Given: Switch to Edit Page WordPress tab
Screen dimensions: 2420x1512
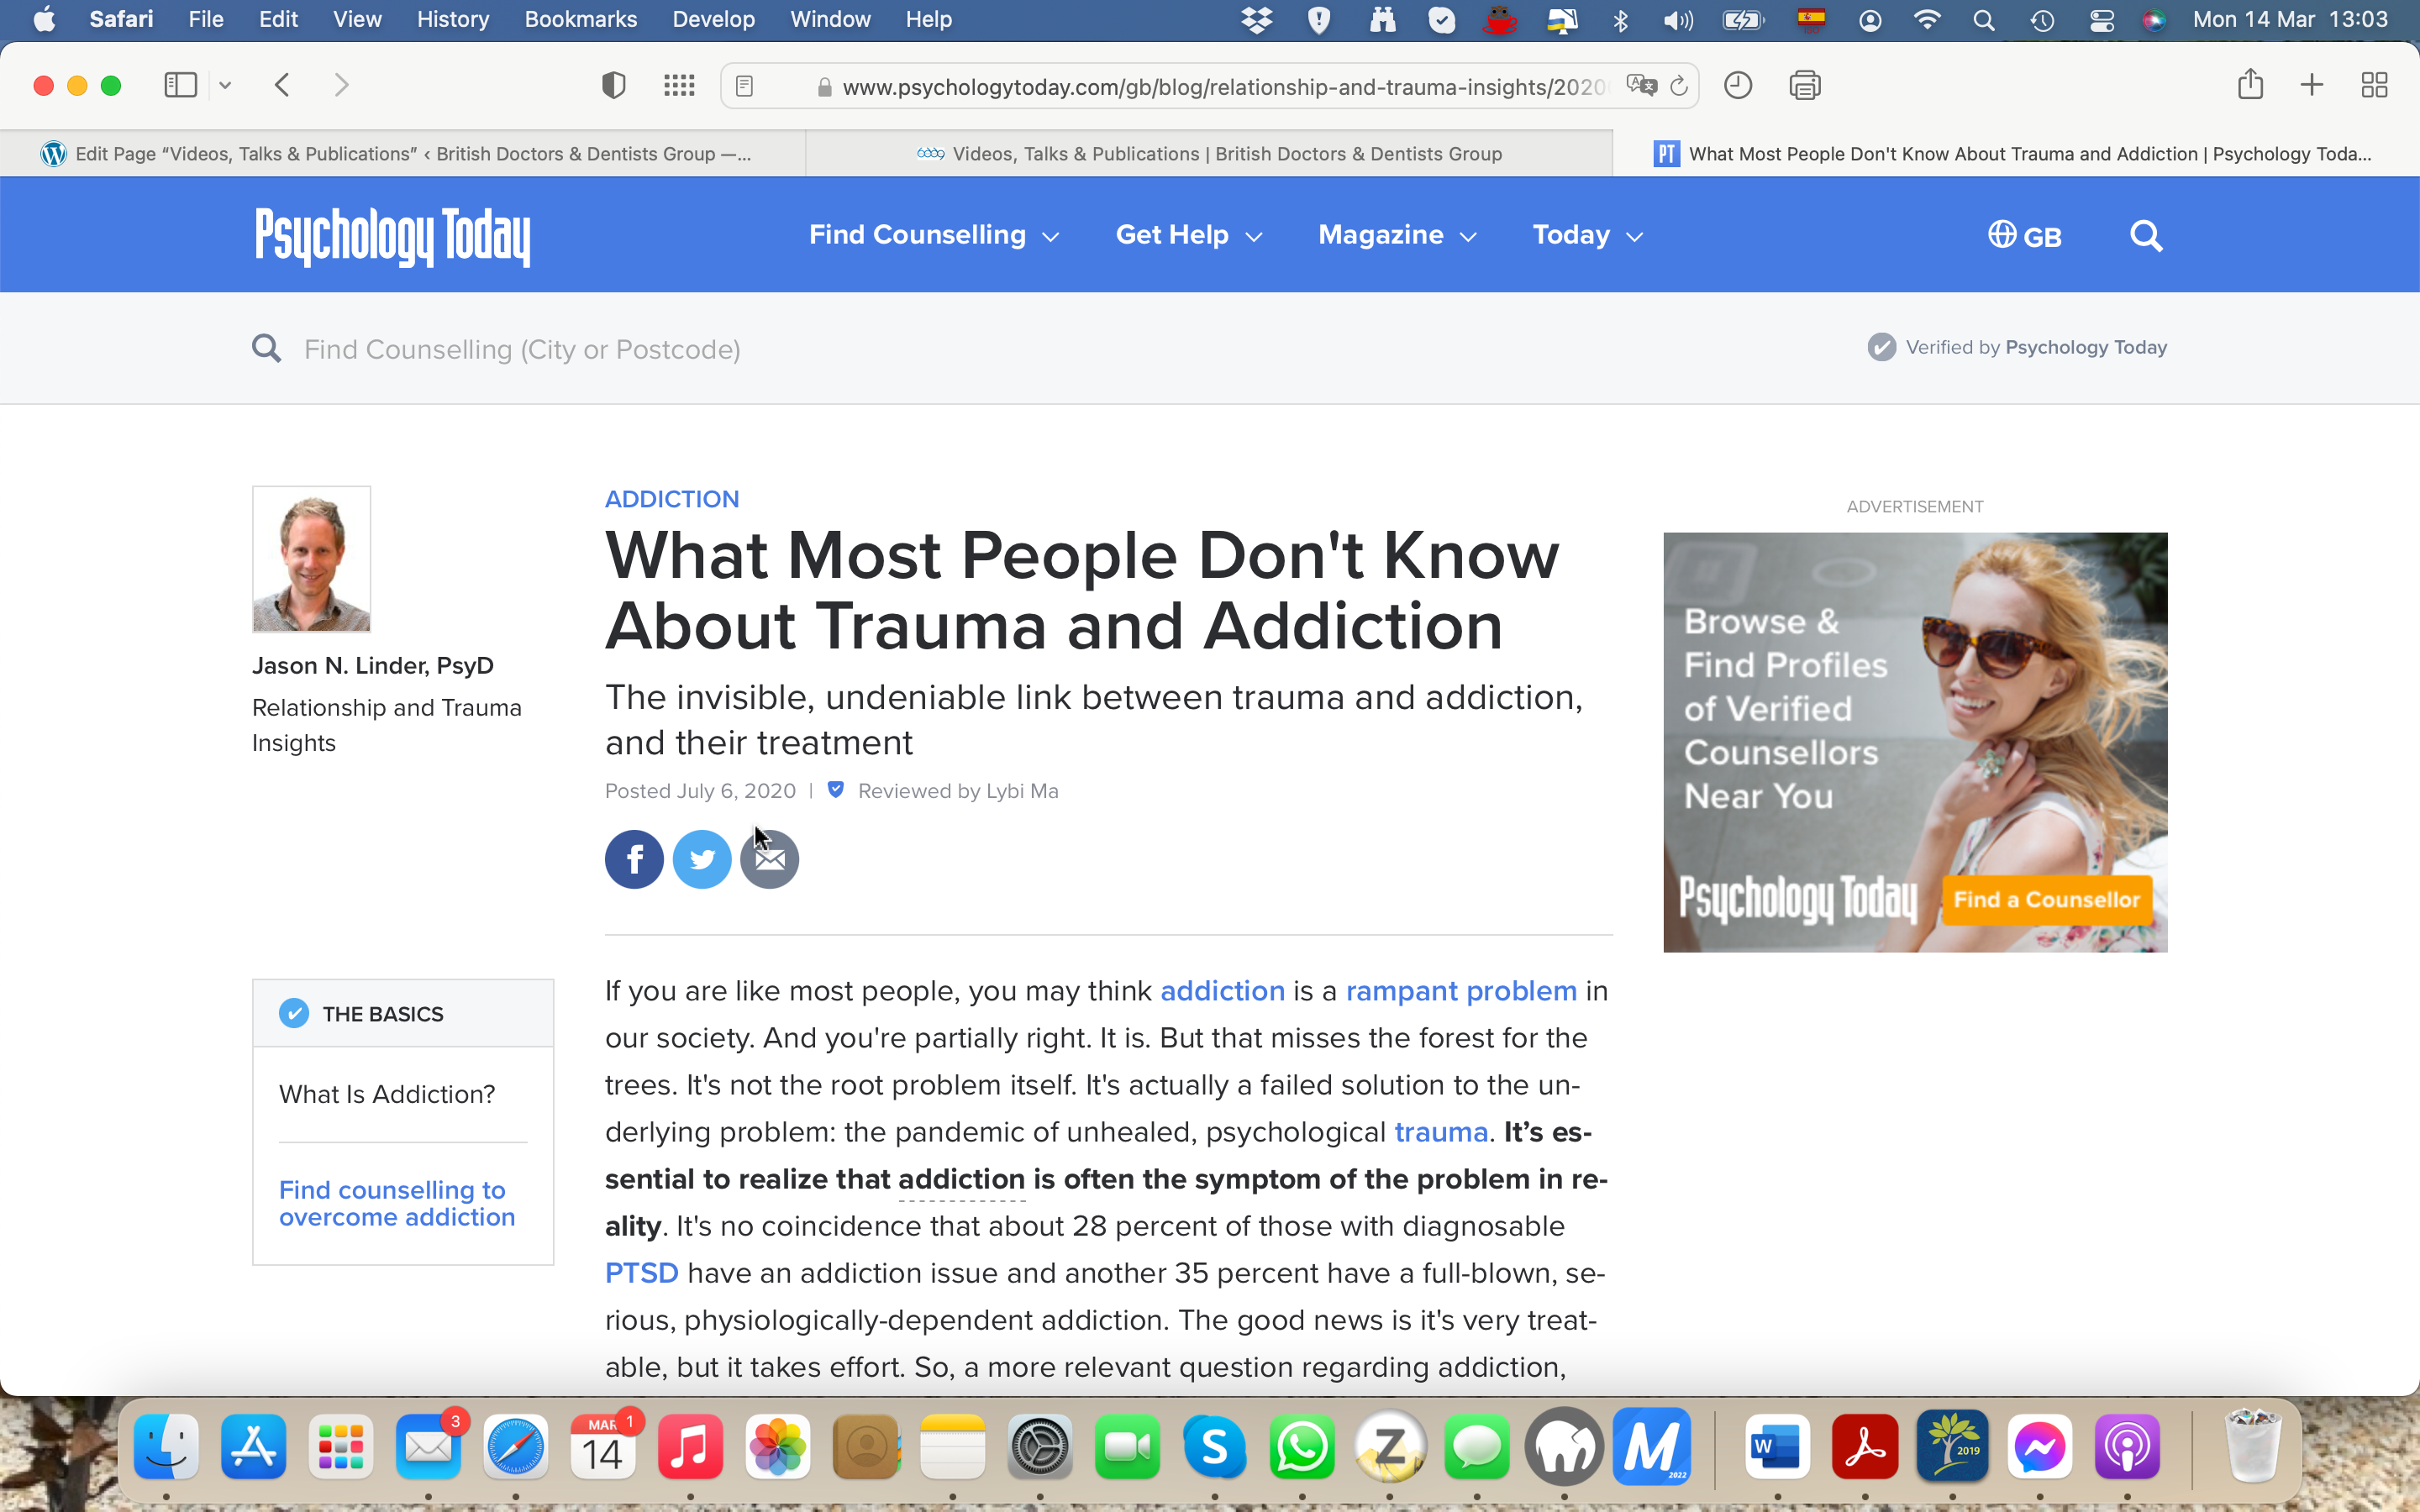Looking at the screenshot, I should 402,154.
